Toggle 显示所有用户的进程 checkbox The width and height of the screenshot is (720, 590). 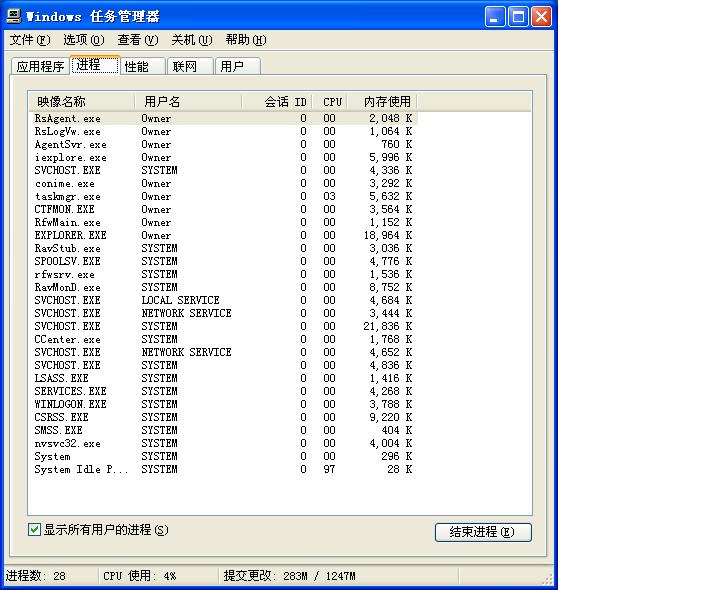click(x=34, y=530)
